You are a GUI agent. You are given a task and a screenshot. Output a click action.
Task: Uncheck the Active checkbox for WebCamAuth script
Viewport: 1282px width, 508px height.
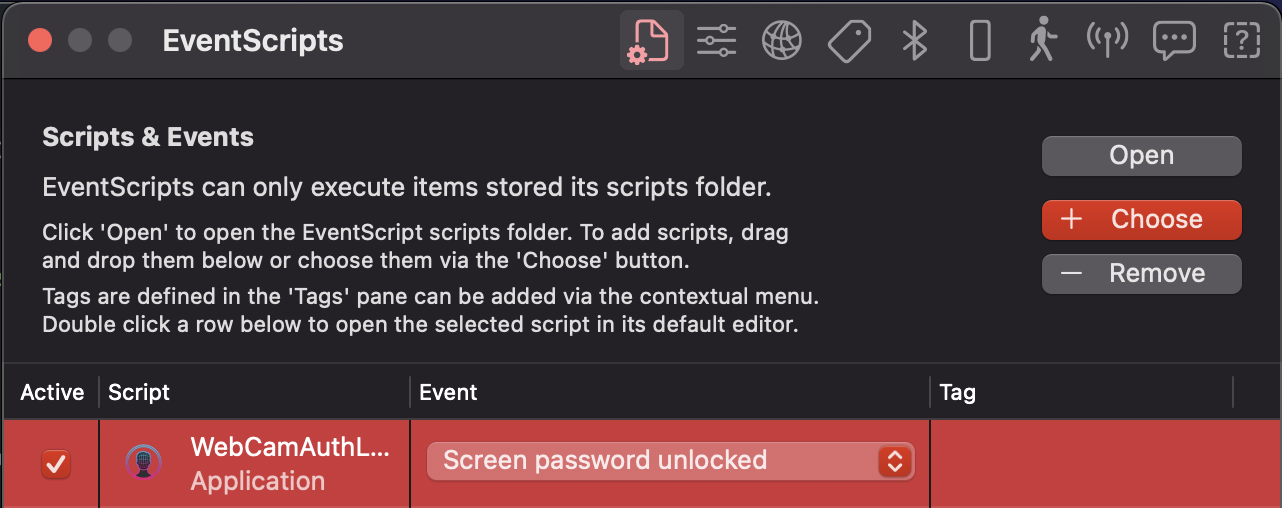pyautogui.click(x=56, y=464)
